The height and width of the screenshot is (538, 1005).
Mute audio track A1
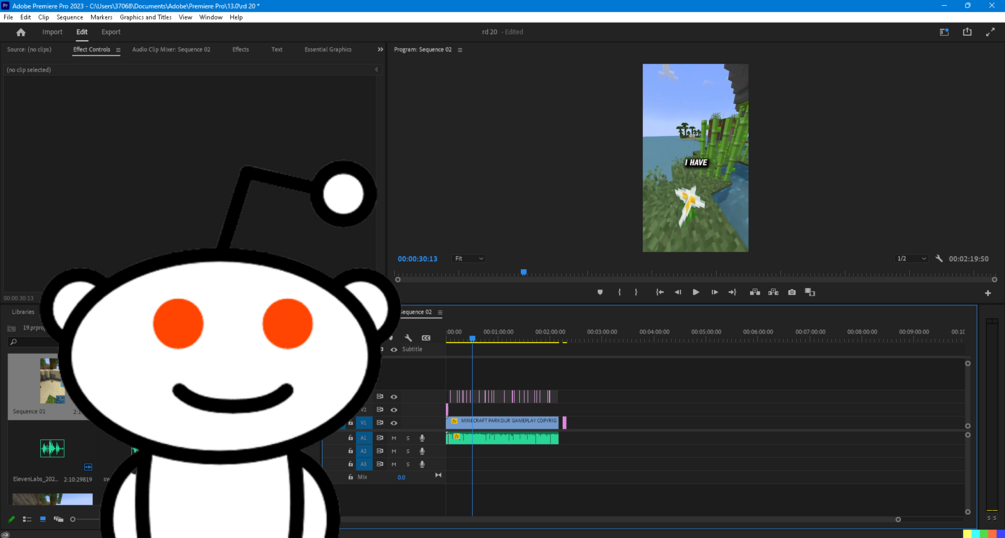point(394,438)
